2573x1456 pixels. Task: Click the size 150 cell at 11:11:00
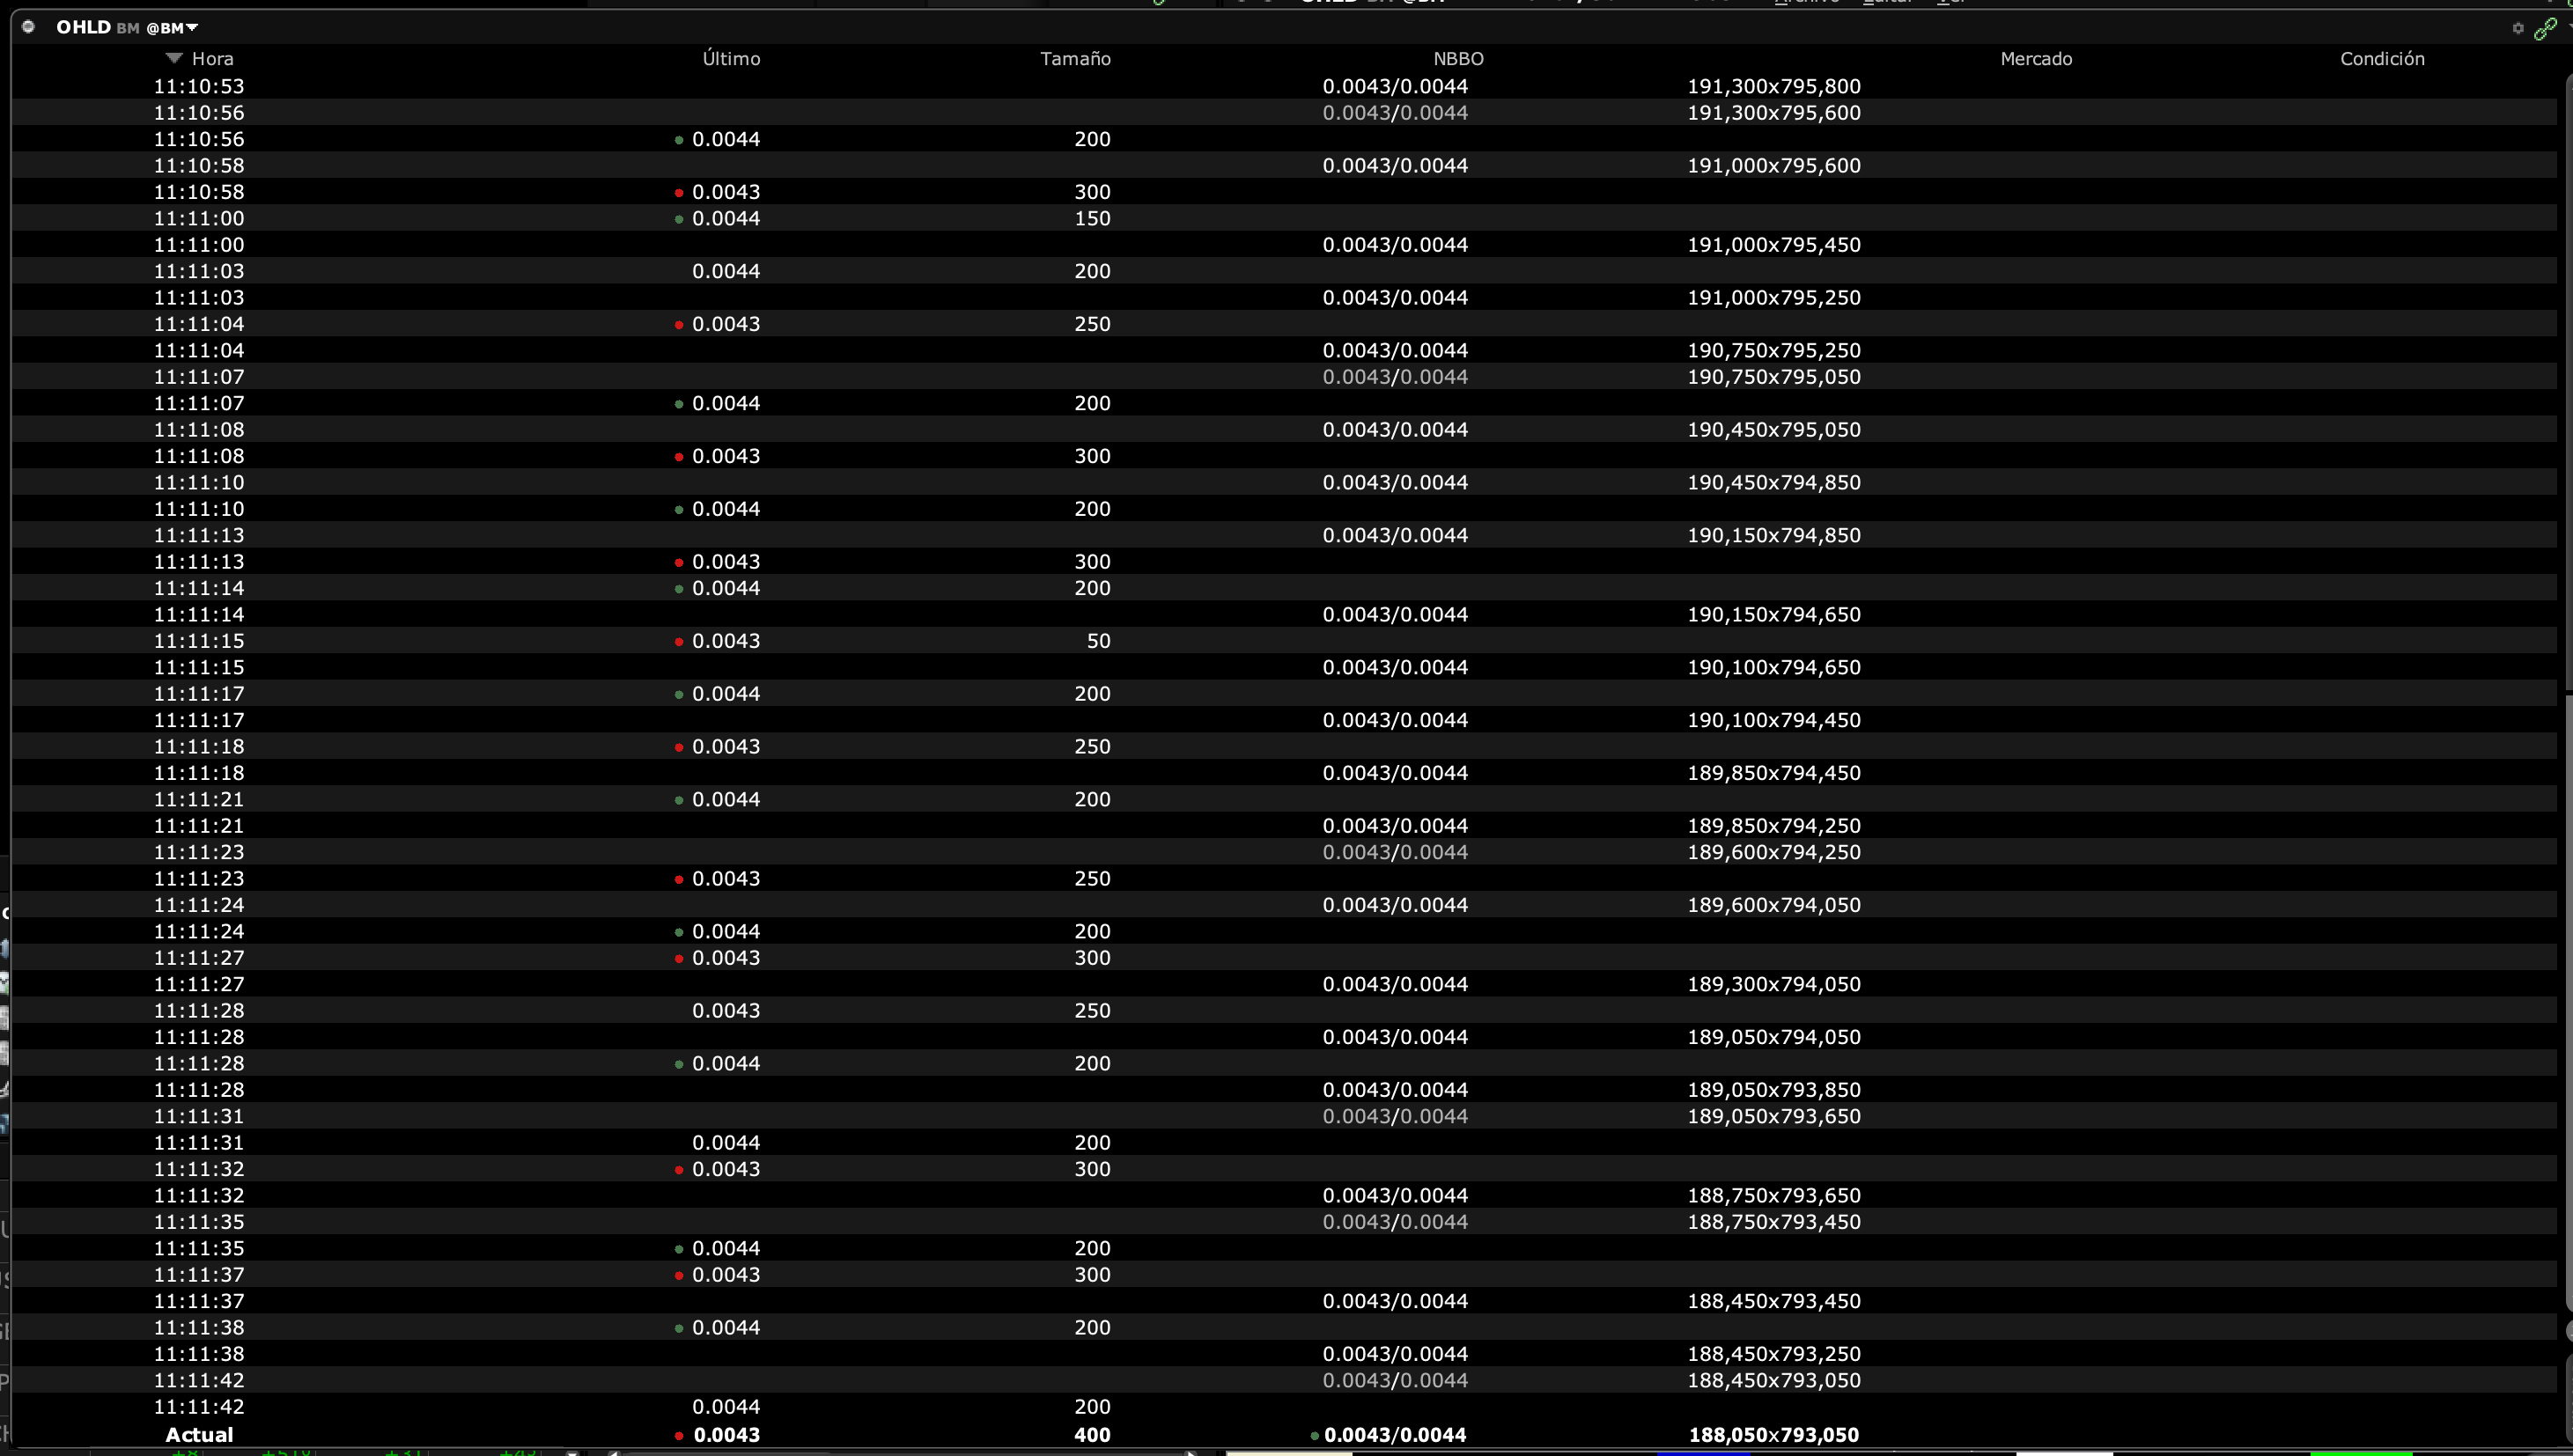click(1092, 218)
